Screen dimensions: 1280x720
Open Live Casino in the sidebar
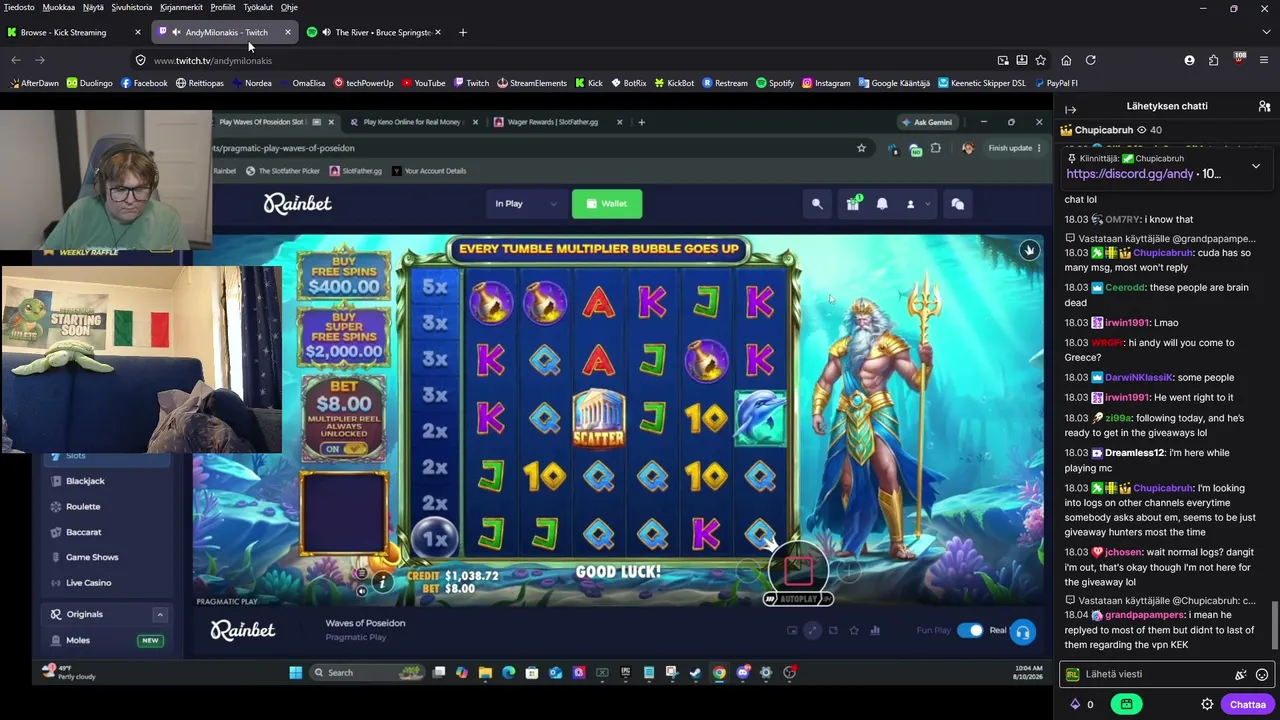tap(88, 583)
